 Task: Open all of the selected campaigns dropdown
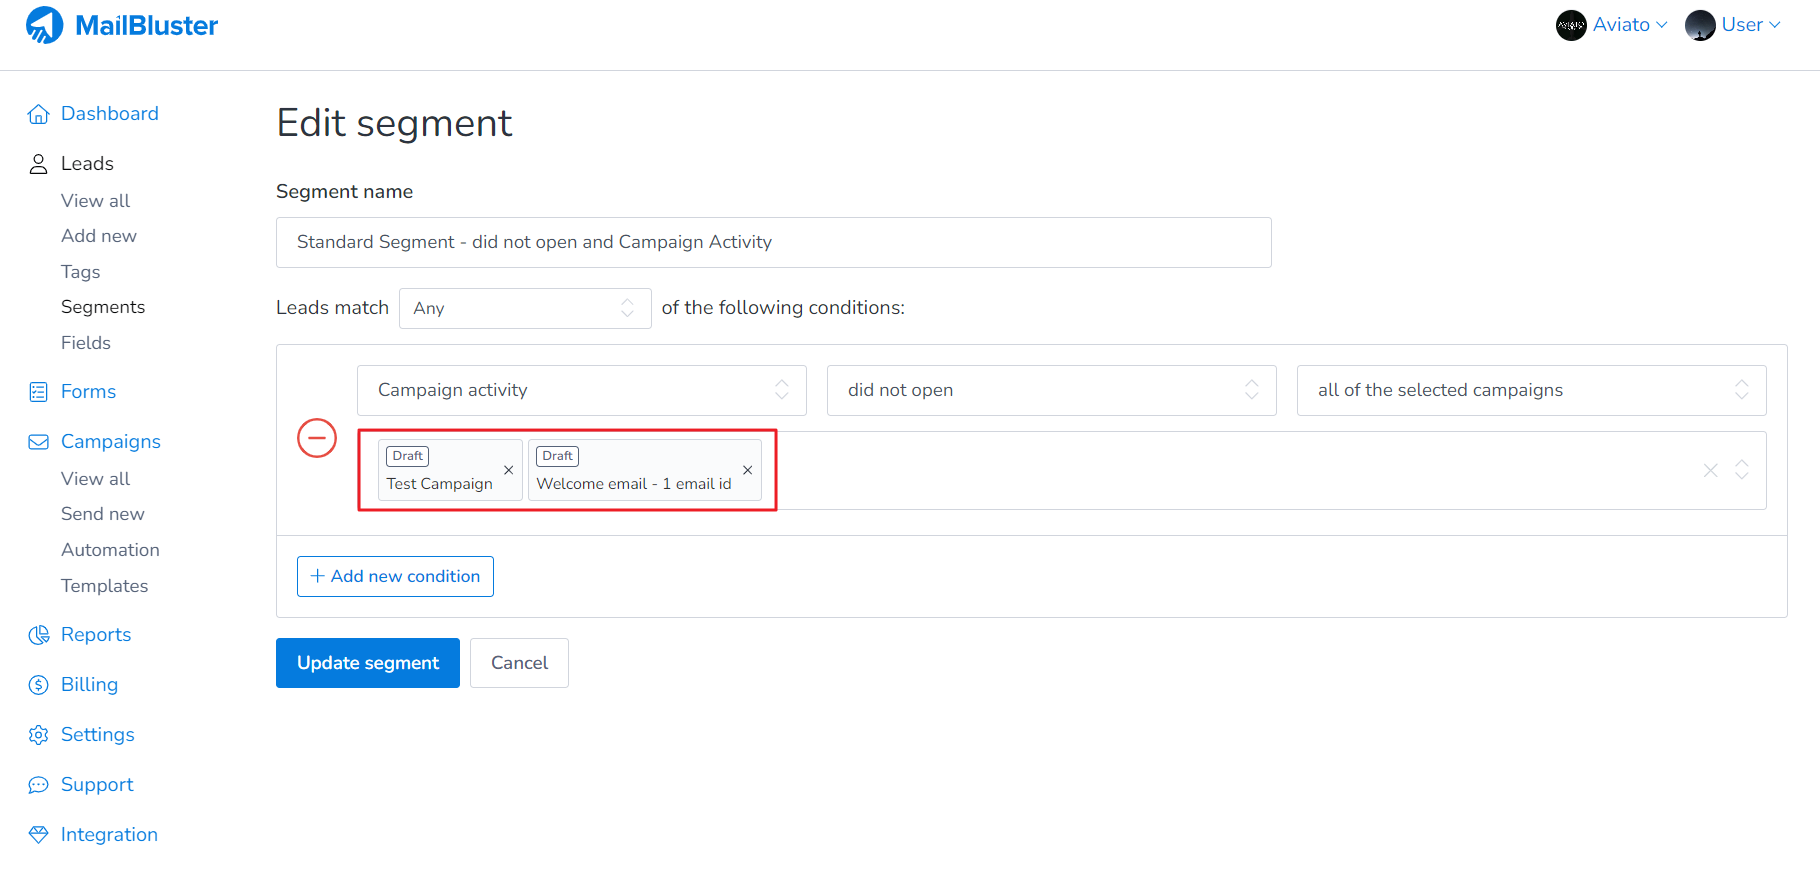(x=1530, y=390)
